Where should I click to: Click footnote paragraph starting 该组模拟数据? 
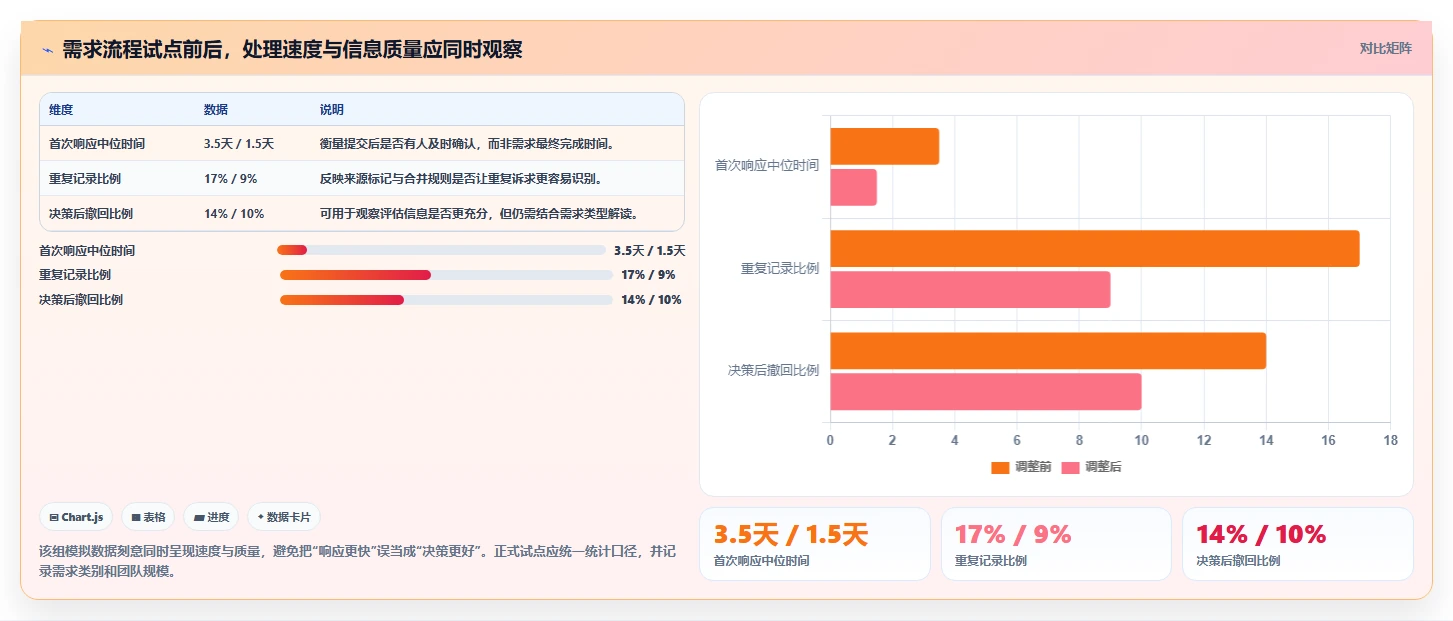coord(358,562)
